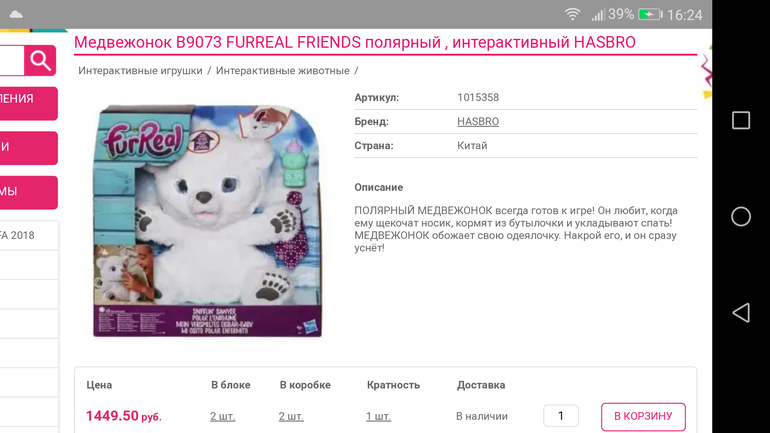Image resolution: width=770 pixels, height=433 pixels.
Task: Tap the Android home circle button
Action: click(741, 216)
